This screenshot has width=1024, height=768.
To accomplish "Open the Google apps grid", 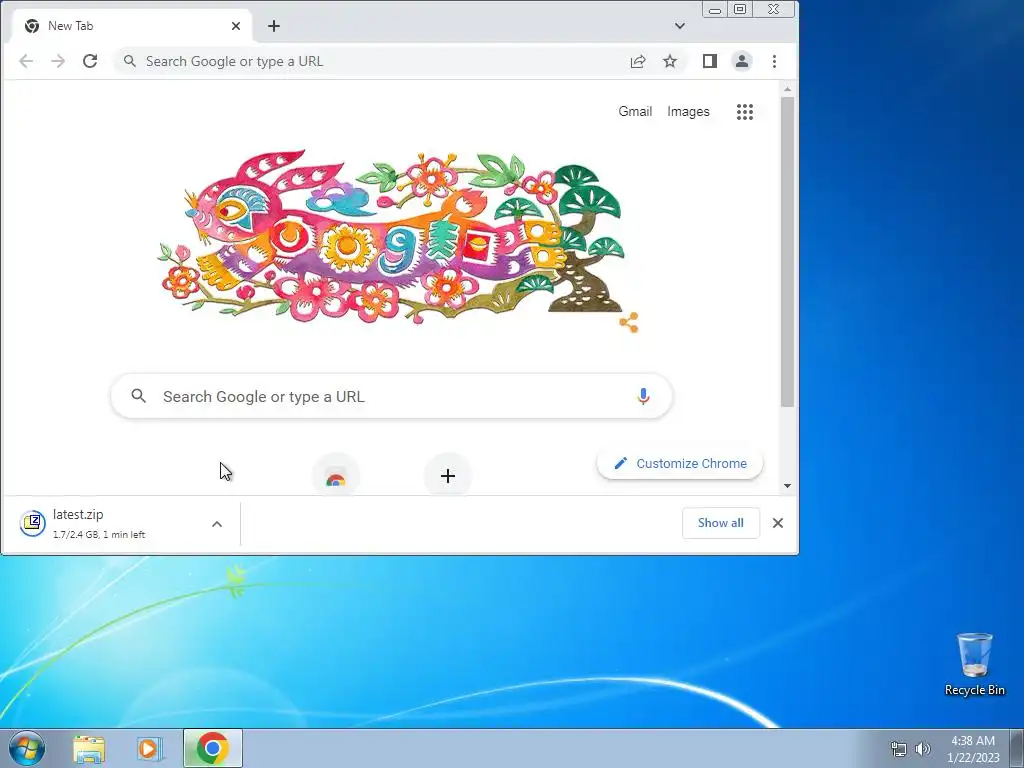I will pos(745,112).
